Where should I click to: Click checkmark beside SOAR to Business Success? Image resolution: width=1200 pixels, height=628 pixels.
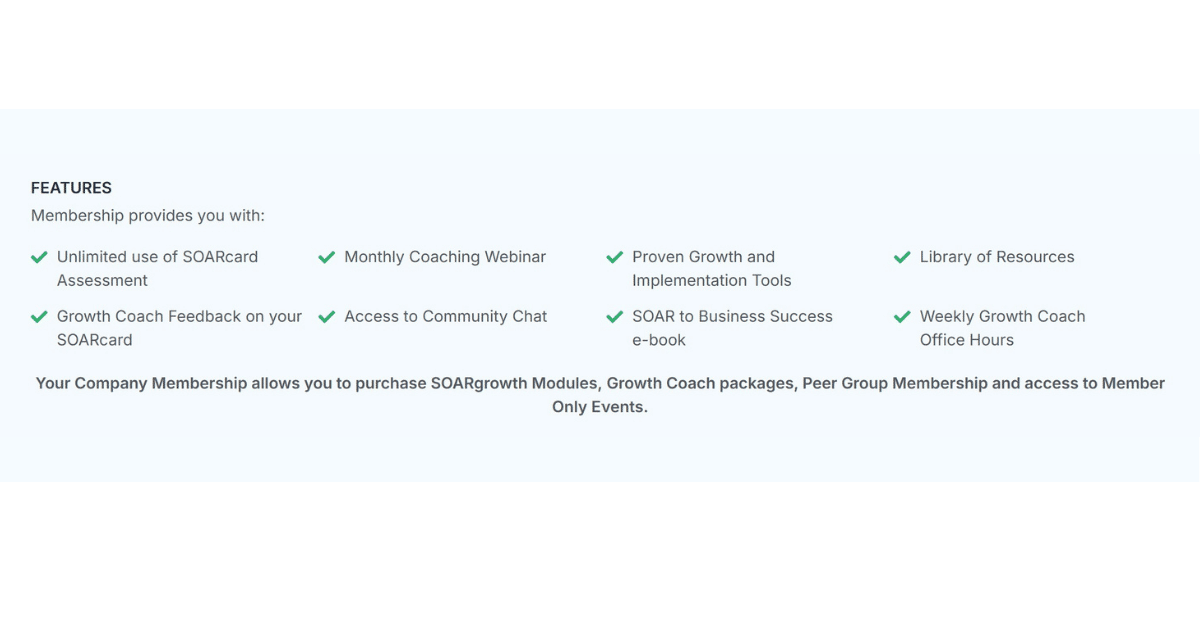pos(615,317)
